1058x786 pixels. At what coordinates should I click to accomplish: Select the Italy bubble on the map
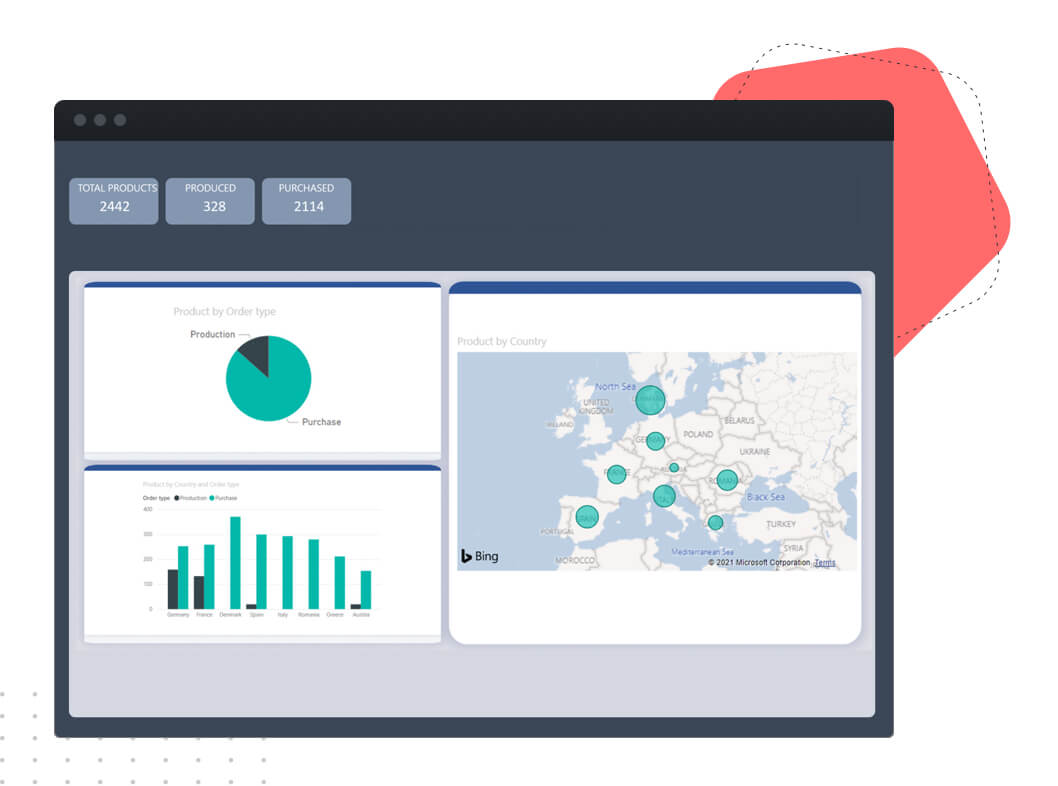tap(664, 497)
